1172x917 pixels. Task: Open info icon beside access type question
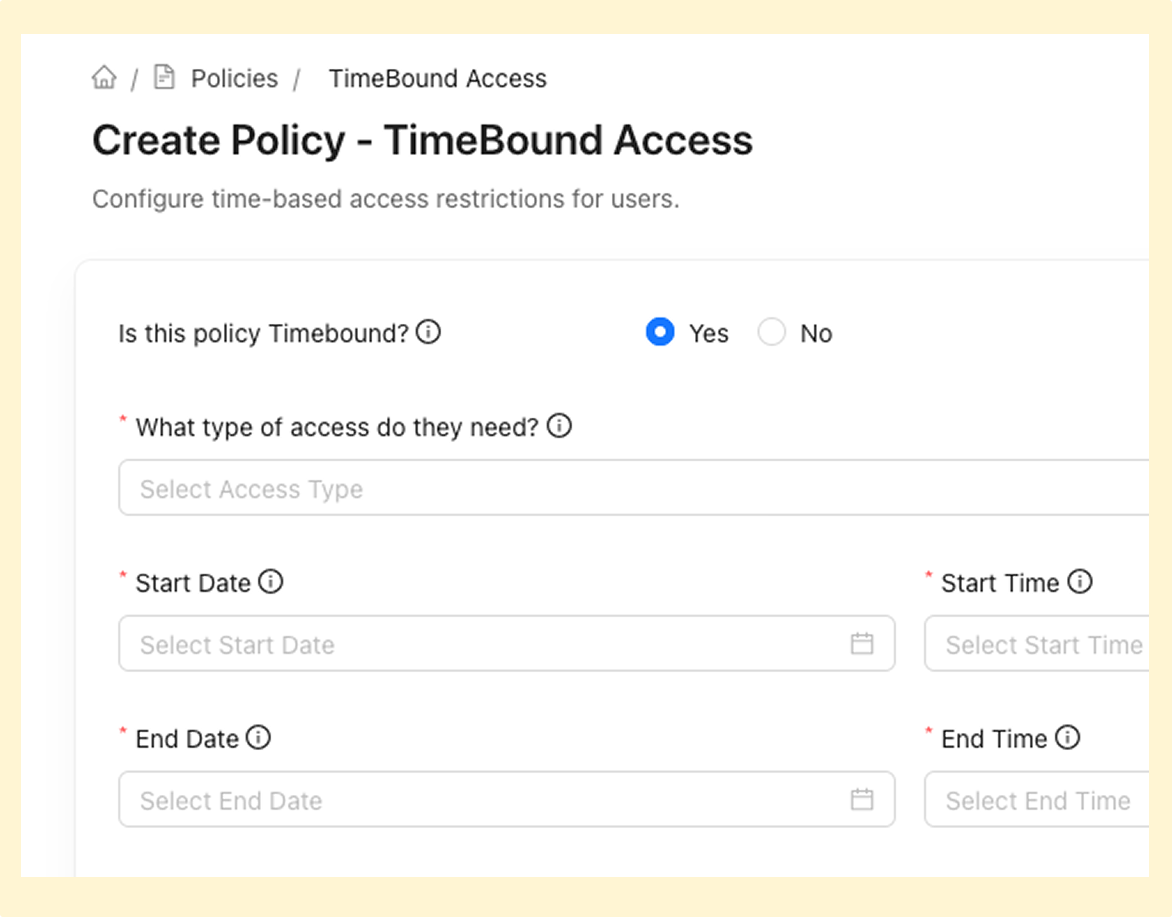click(559, 425)
